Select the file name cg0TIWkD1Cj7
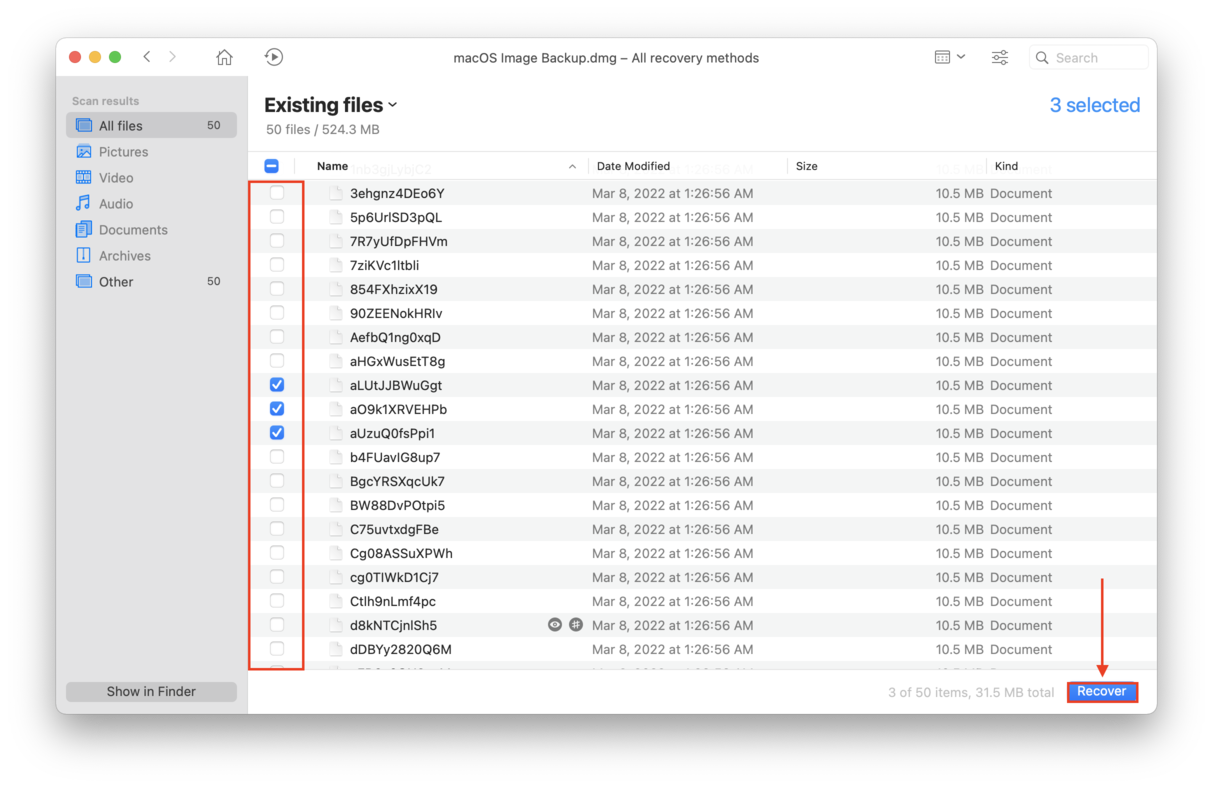Screen dimensions: 1213x788 [394, 577]
